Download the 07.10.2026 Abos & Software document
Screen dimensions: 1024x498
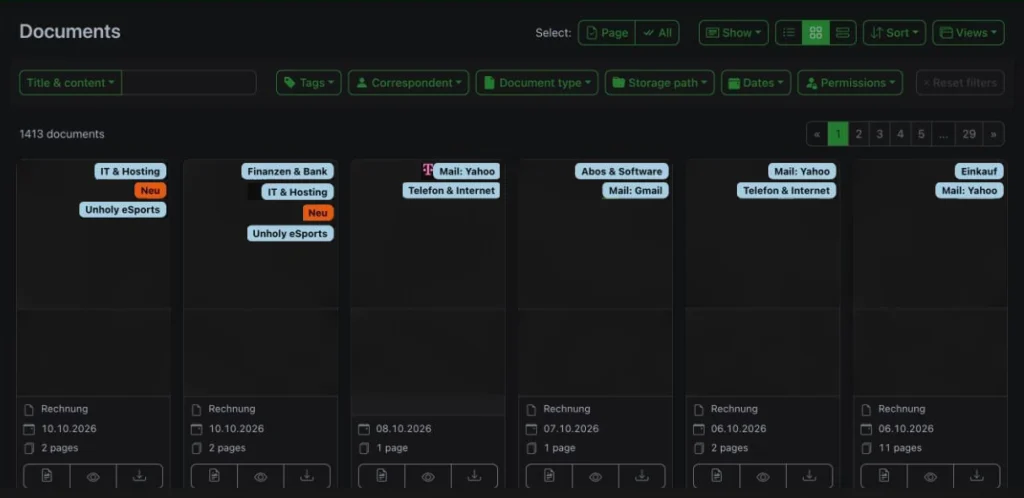[x=642, y=476]
